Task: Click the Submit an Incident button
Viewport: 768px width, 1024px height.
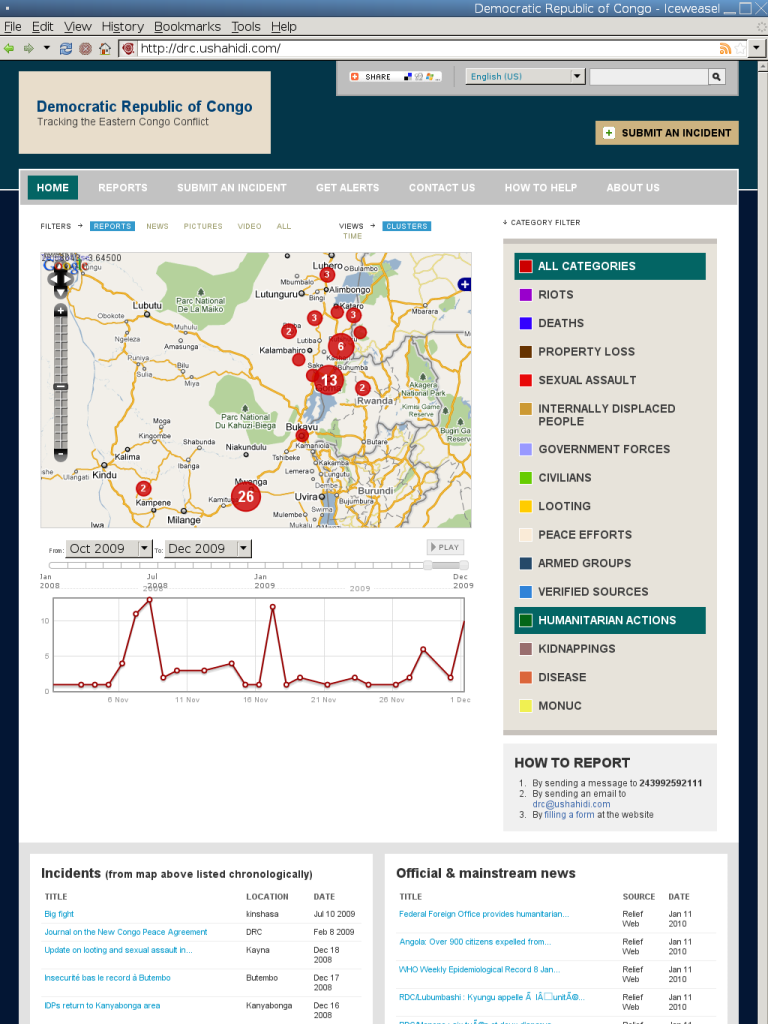Action: [x=667, y=133]
